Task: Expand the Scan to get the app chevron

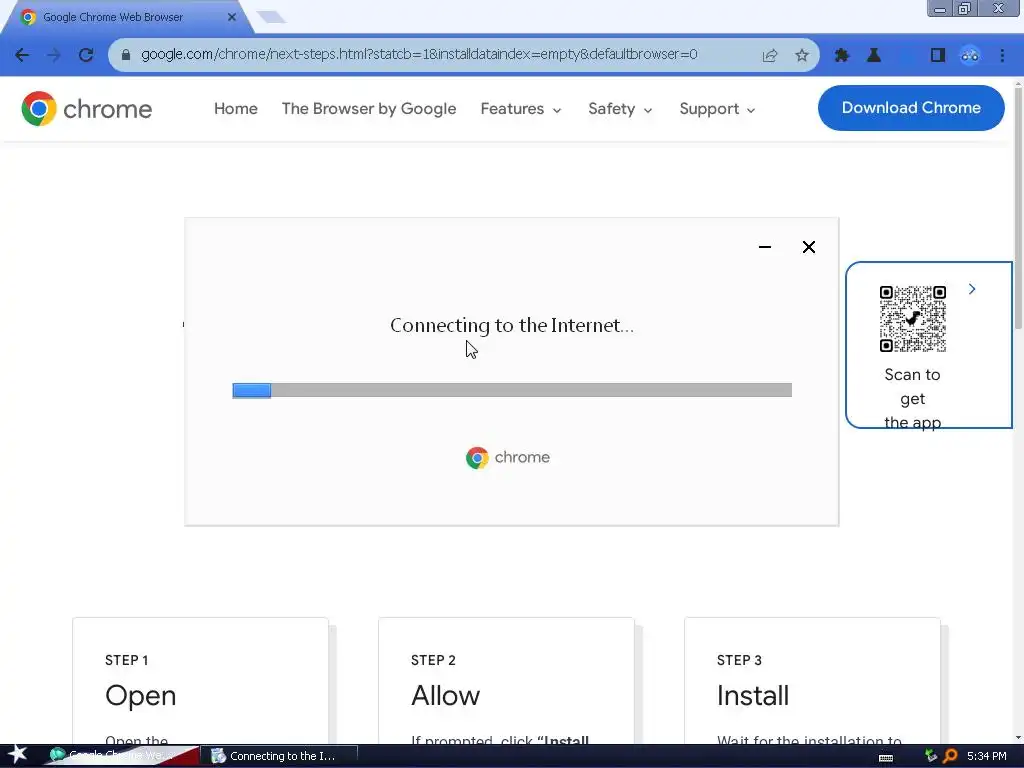Action: (x=972, y=289)
